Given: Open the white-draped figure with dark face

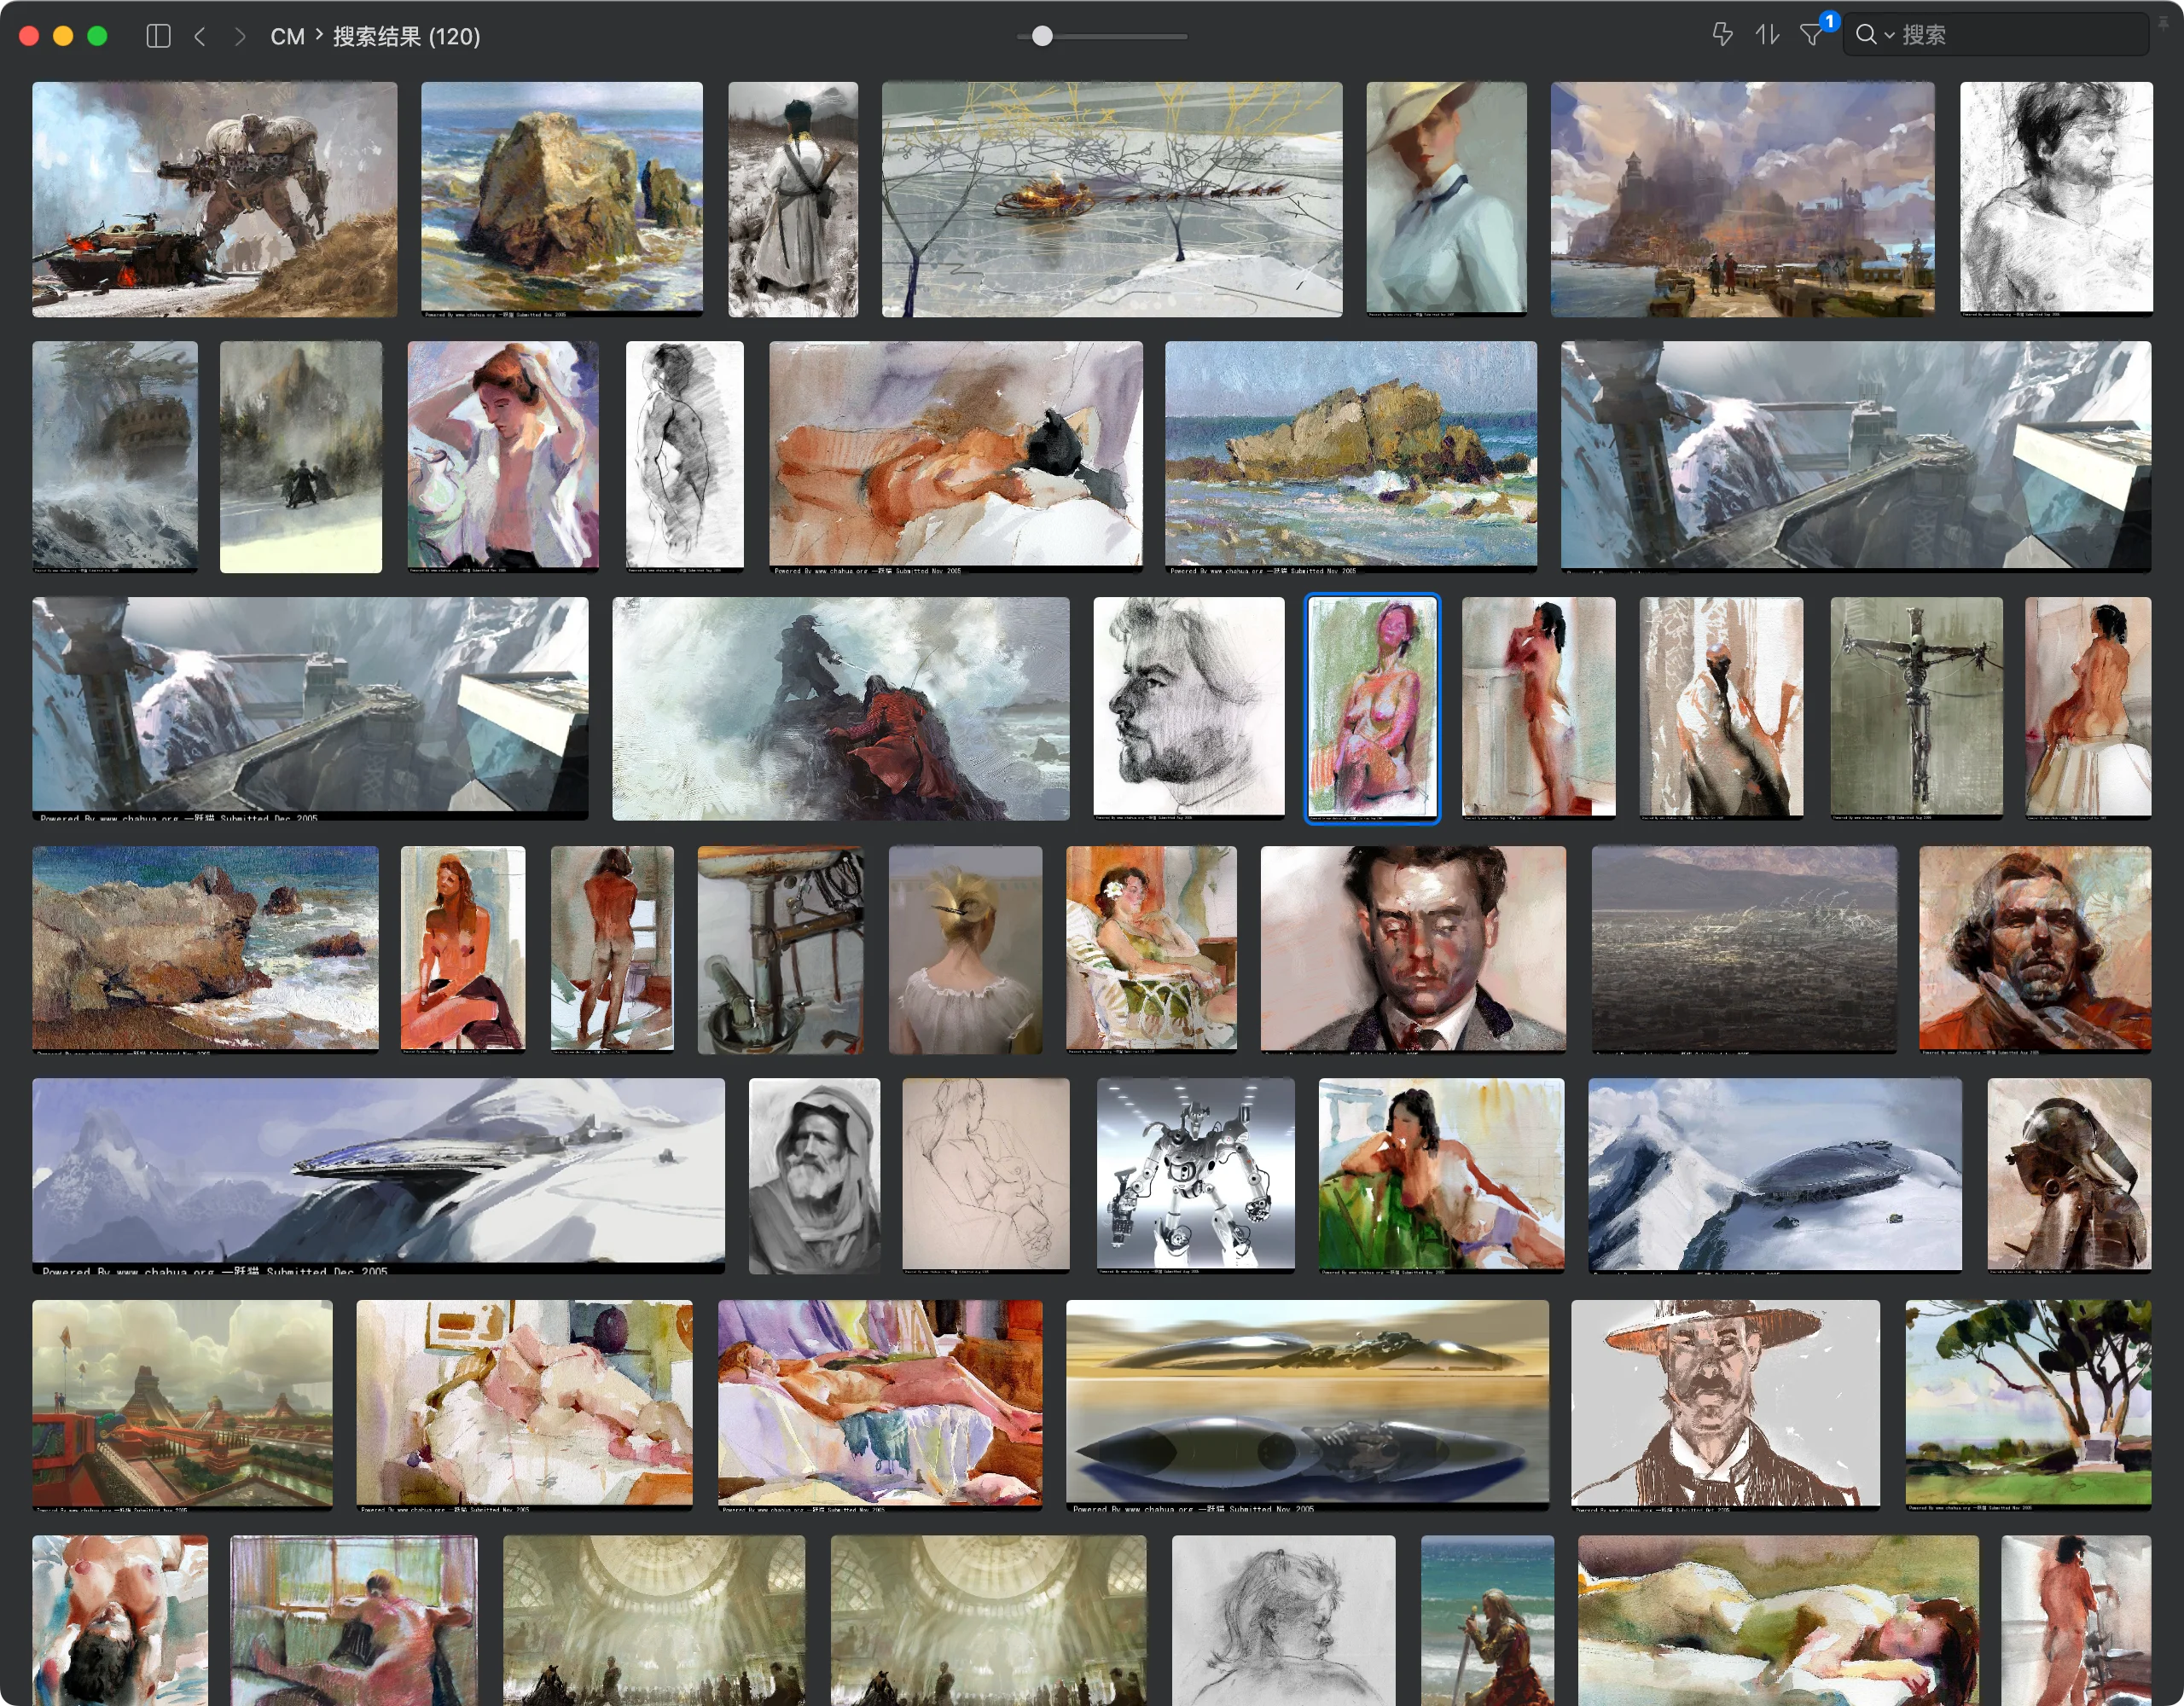Looking at the screenshot, I should pyautogui.click(x=1721, y=709).
